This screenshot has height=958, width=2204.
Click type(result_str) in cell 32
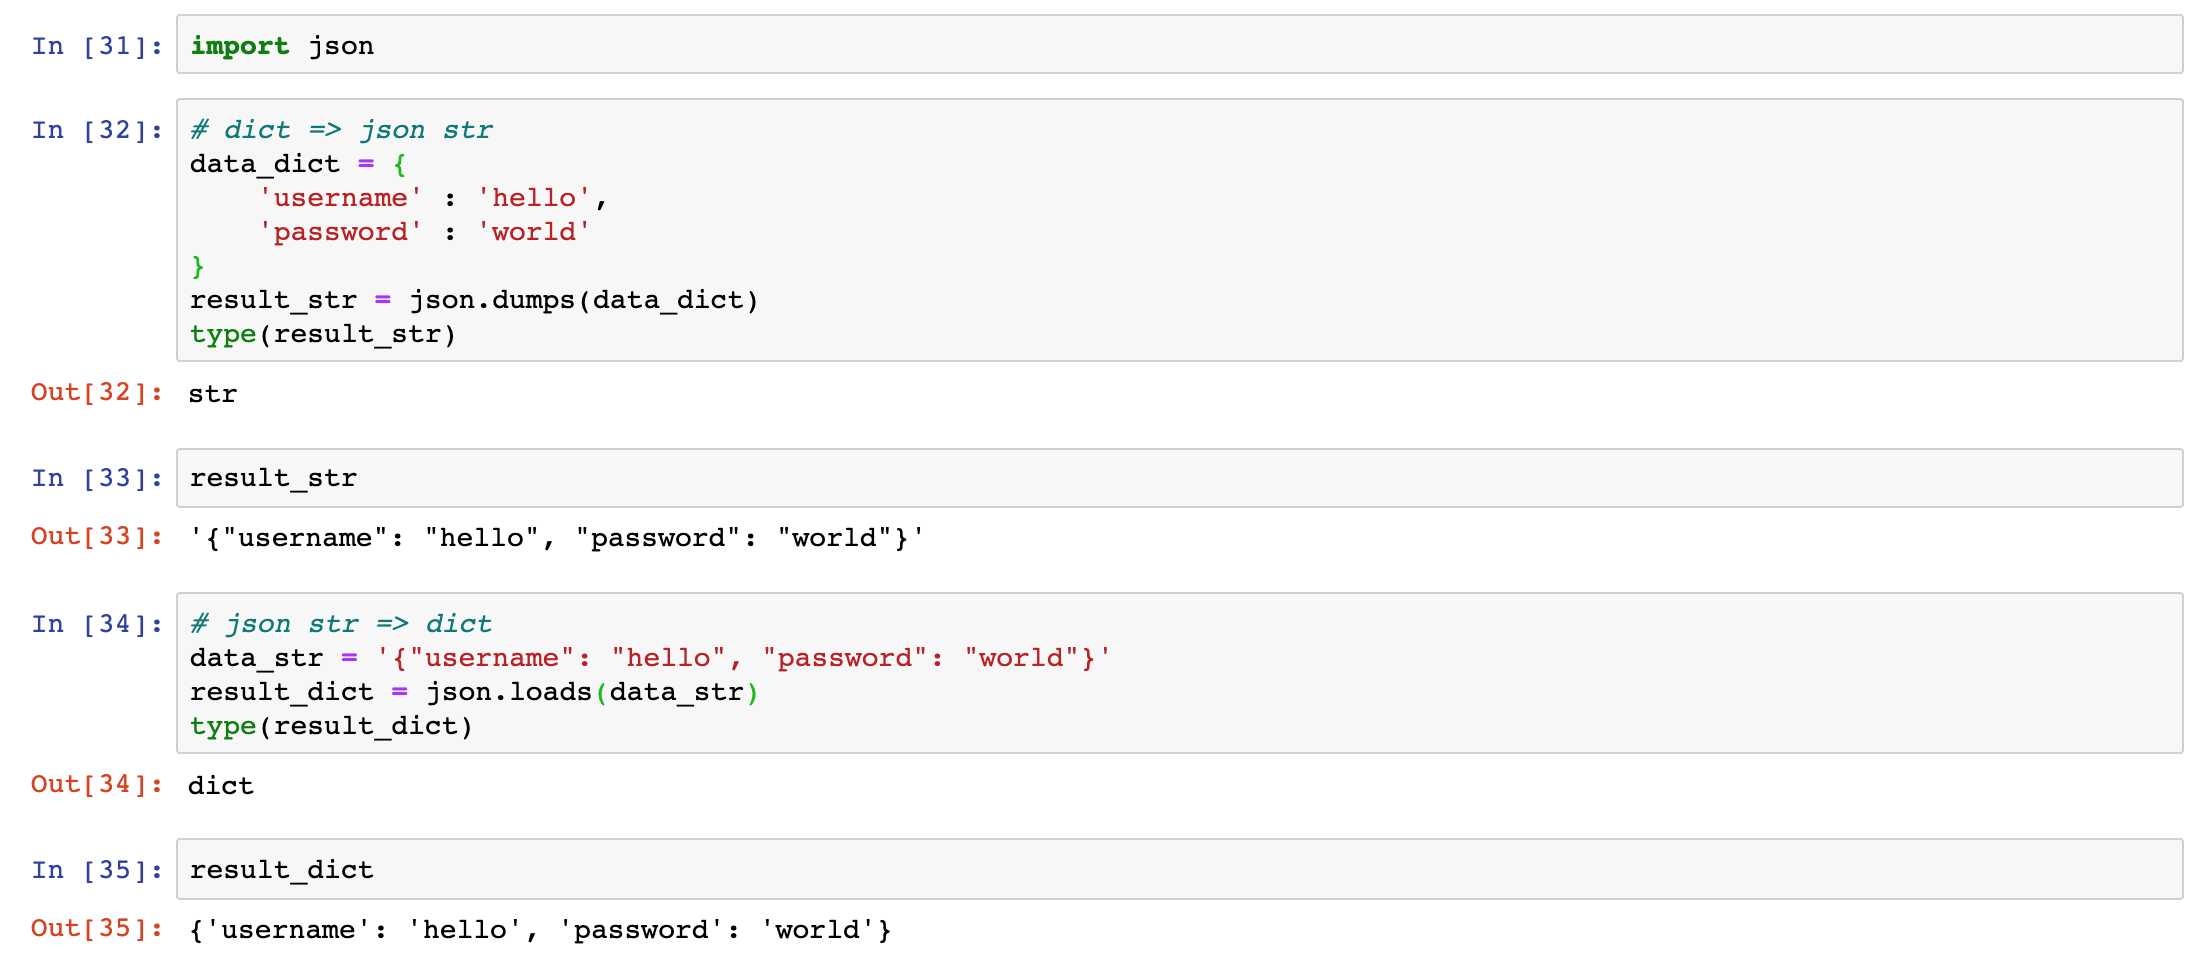[323, 334]
